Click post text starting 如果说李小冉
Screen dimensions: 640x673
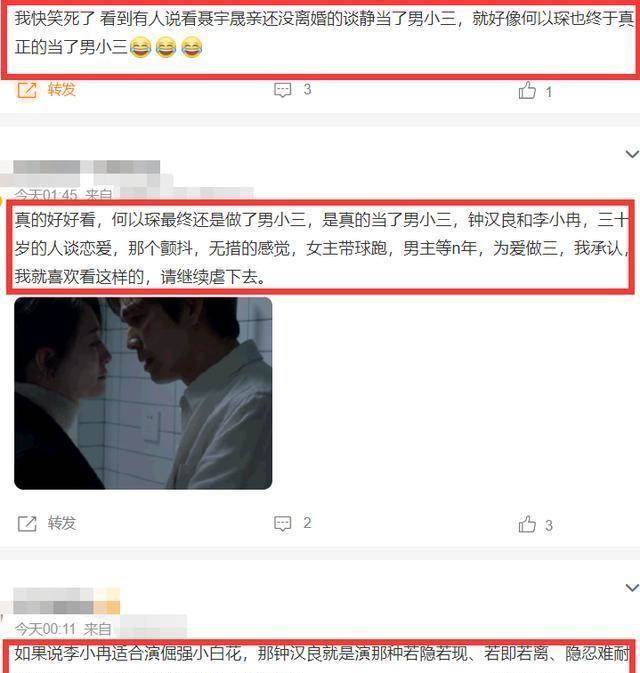321,654
